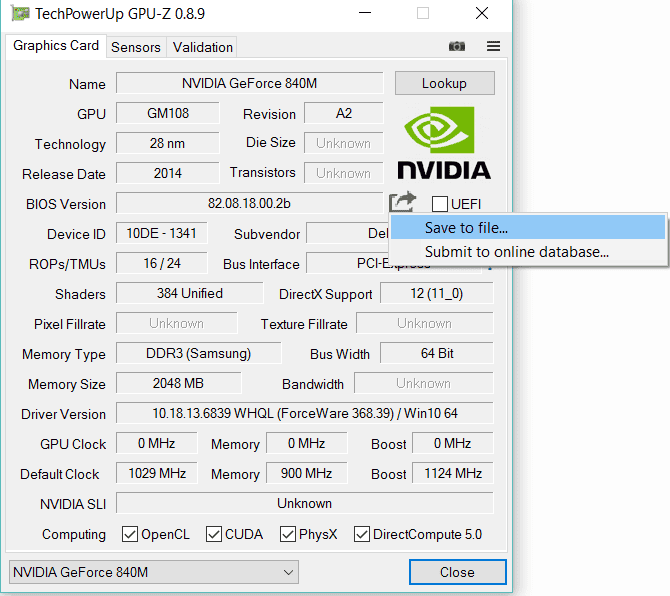Click the Close button
Image resolution: width=670 pixels, height=596 pixels.
[457, 572]
